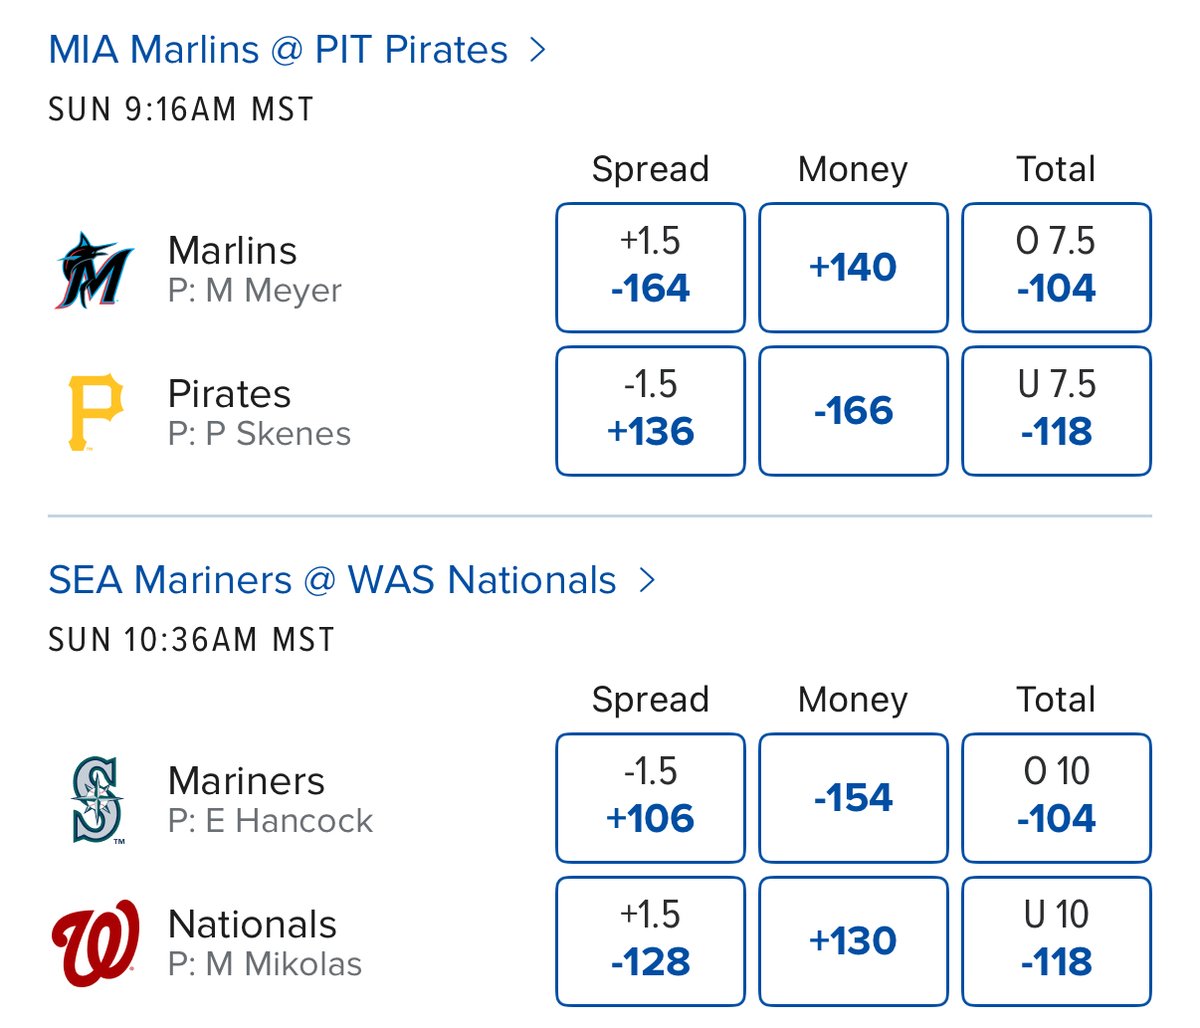Viewport: 1200px width, 1028px height.
Task: Expand Mariners-Nationals game with chevron arrow
Action: coord(647,579)
